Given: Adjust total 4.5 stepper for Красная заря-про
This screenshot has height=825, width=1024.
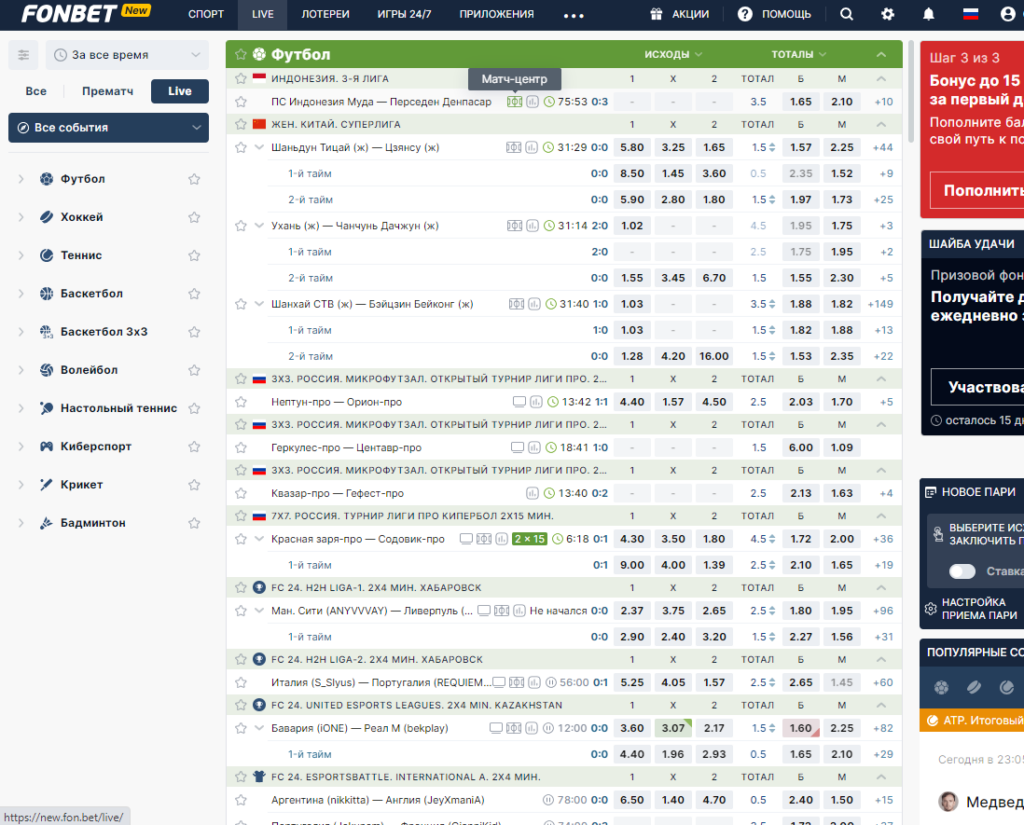Looking at the screenshot, I should pos(772,540).
